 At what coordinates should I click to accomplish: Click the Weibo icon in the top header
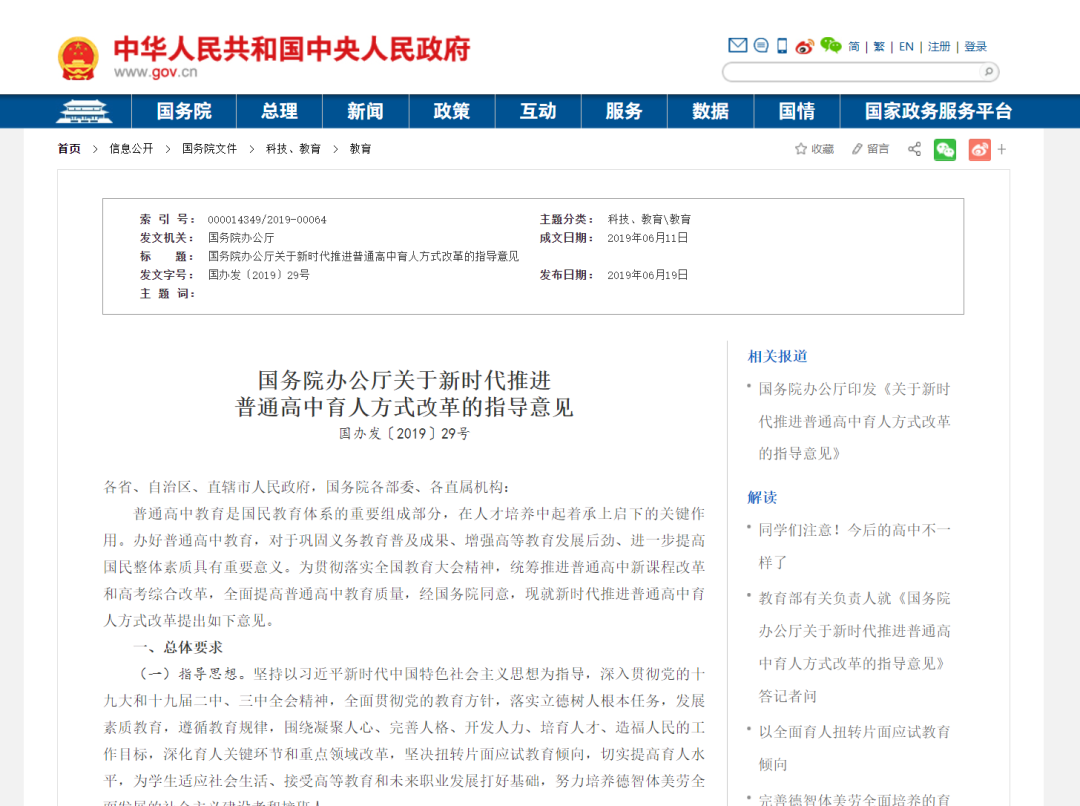pyautogui.click(x=804, y=46)
